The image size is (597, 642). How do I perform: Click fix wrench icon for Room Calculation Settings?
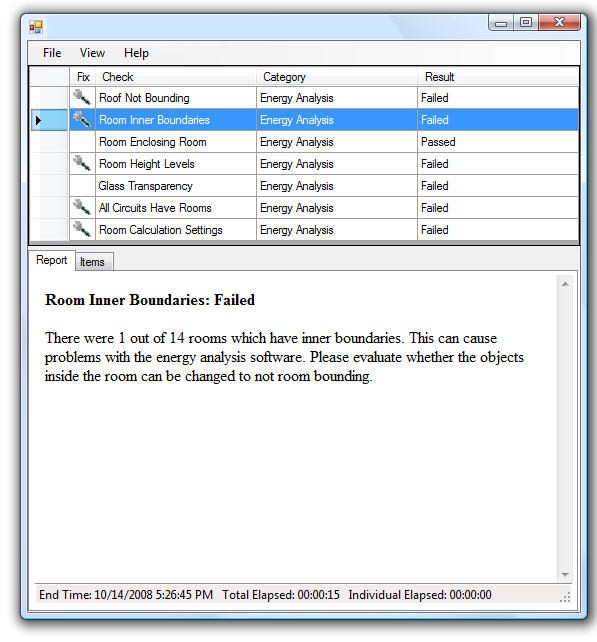(x=82, y=229)
